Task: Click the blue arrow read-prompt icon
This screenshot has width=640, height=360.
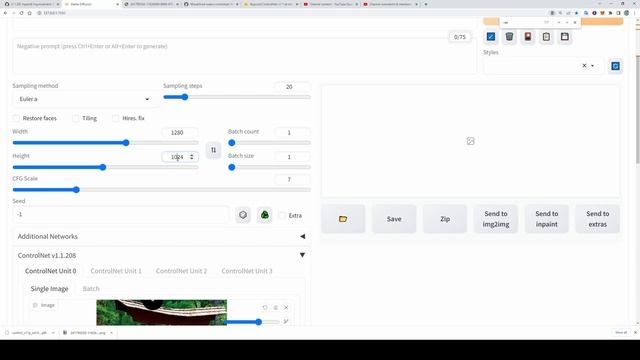Action: coord(491,37)
